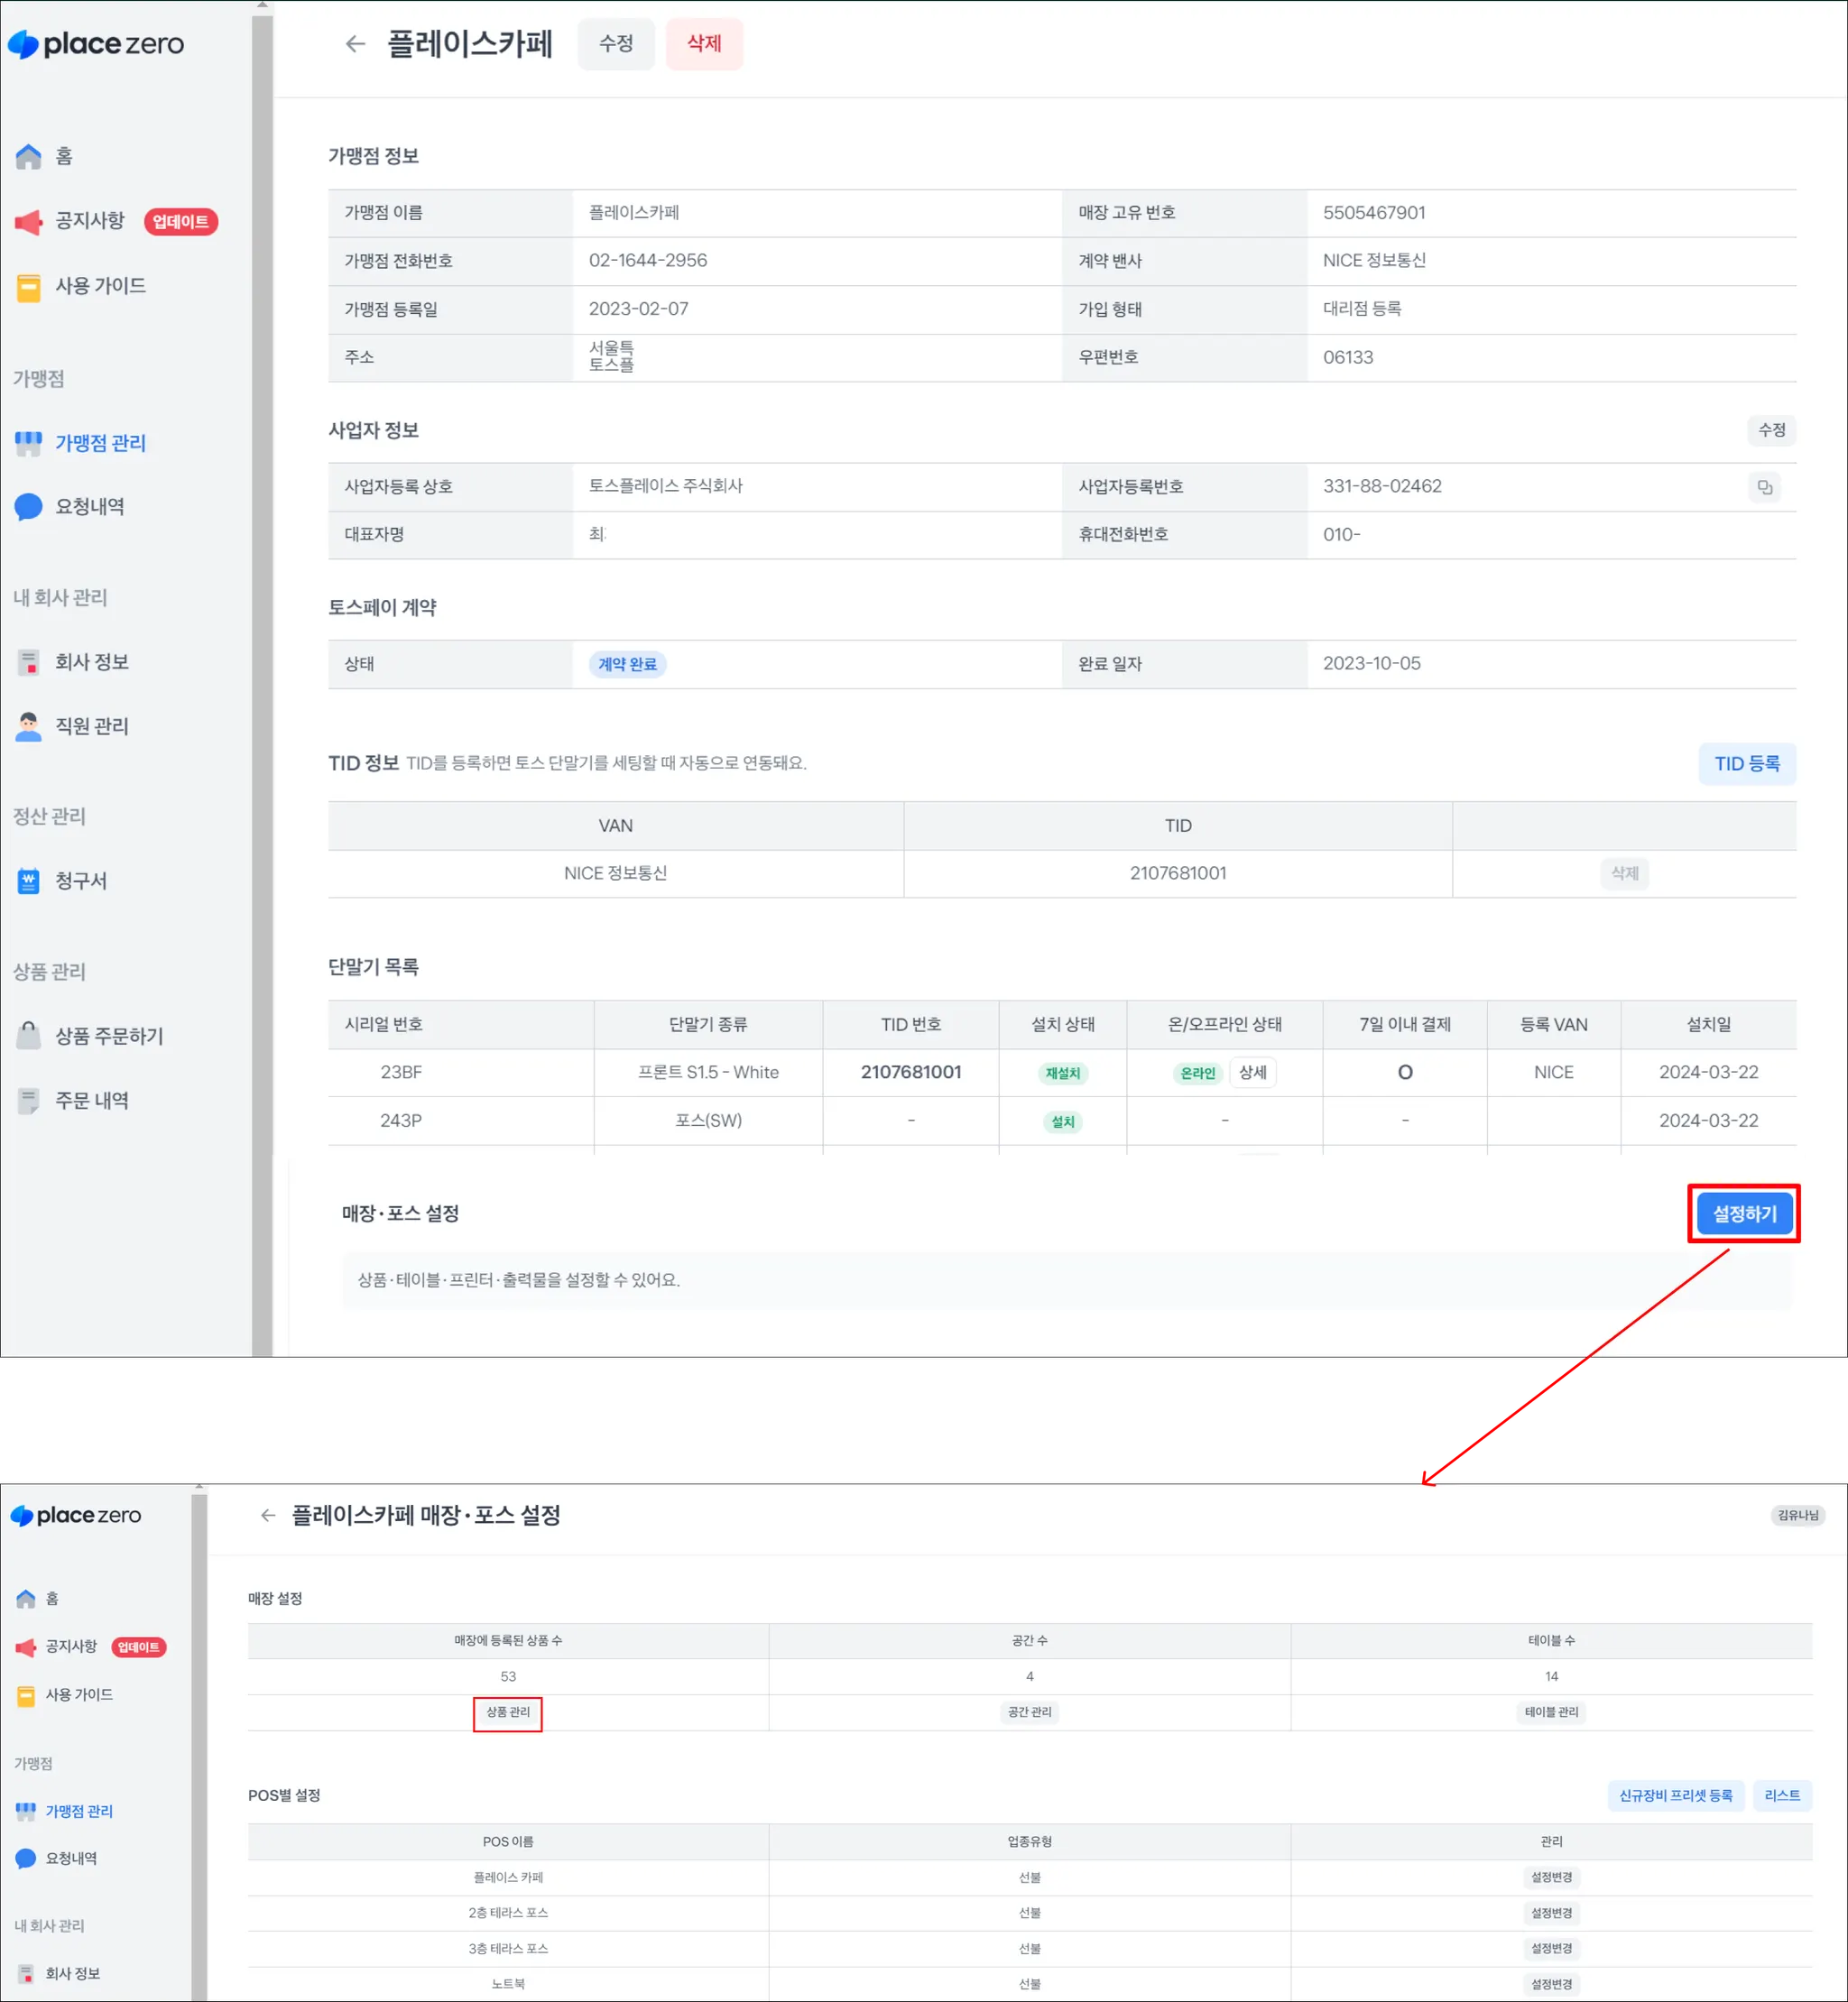
Task: Click the 청구서 won icon
Action: pos(29,881)
